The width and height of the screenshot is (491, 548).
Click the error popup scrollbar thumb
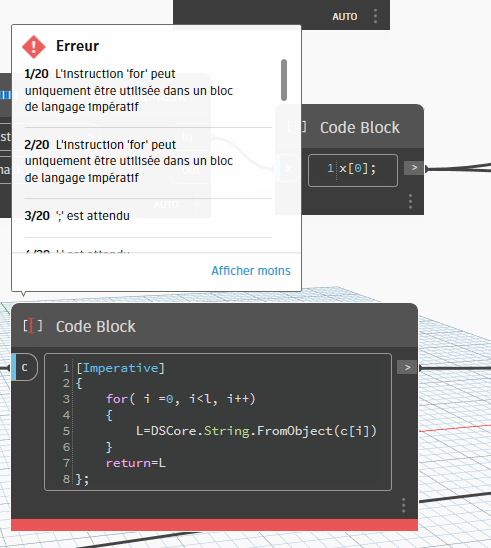coord(284,80)
